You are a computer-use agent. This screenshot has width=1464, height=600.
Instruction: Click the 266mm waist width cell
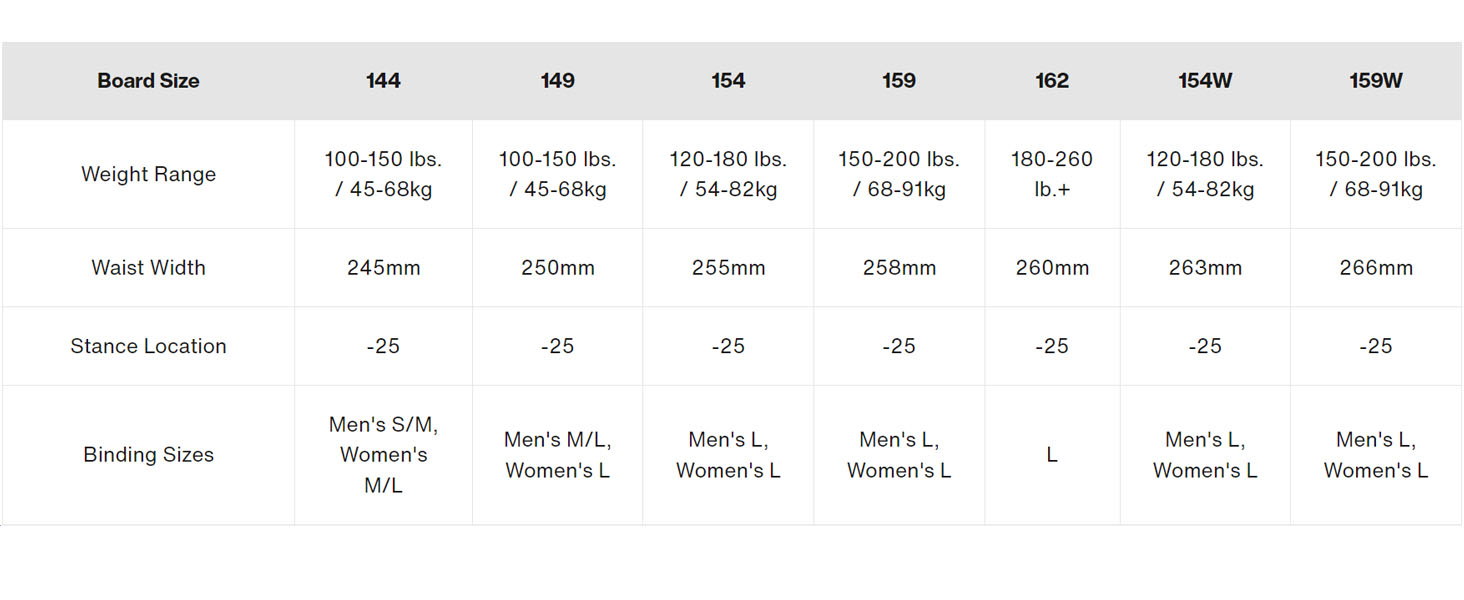point(1376,268)
